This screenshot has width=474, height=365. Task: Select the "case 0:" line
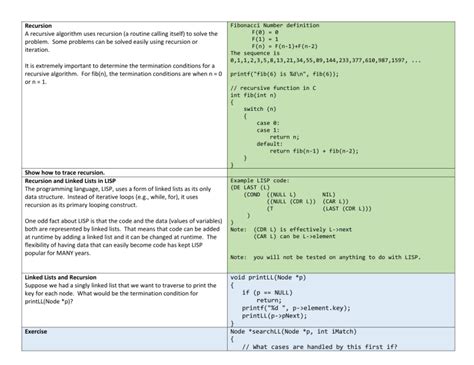[x=268, y=123]
